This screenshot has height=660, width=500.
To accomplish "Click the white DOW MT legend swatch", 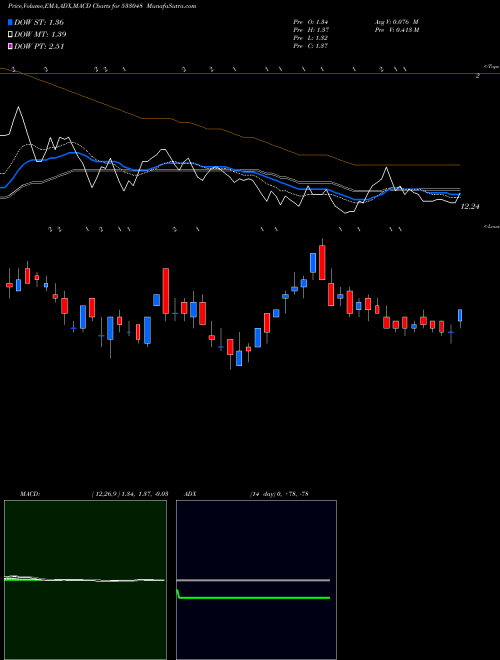I will coord(11,35).
